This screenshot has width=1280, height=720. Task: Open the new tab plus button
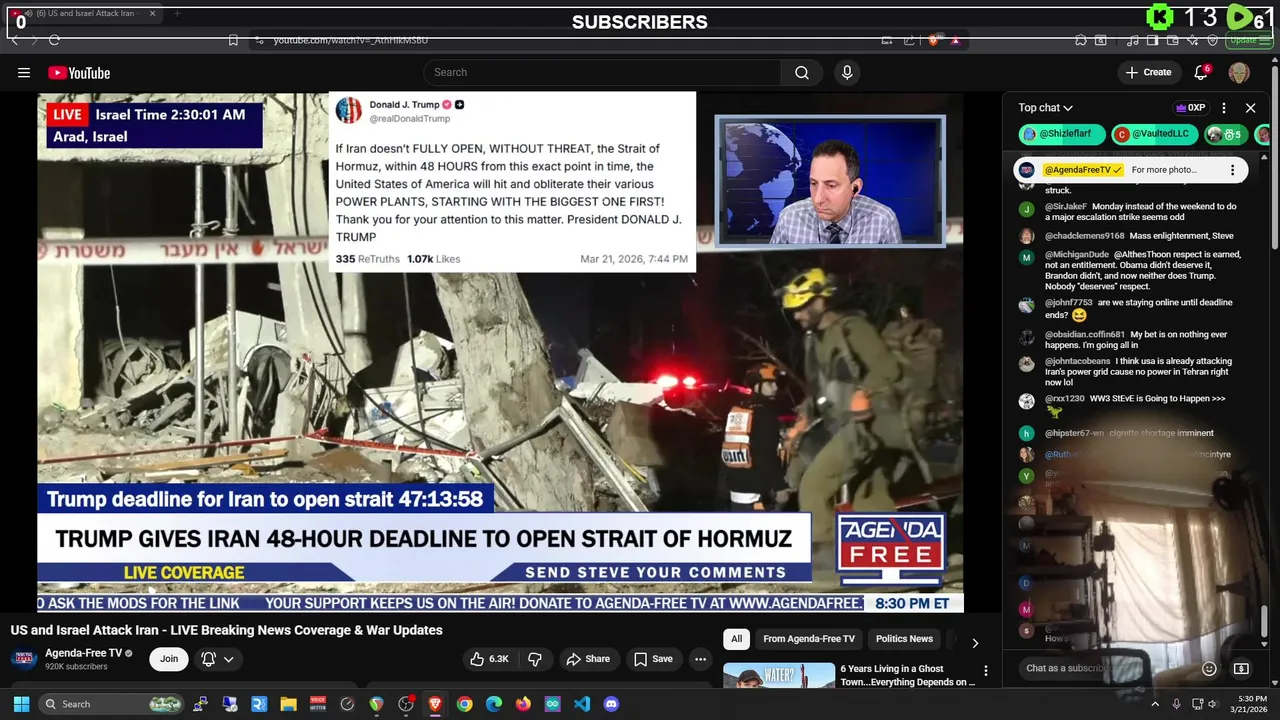[x=177, y=14]
